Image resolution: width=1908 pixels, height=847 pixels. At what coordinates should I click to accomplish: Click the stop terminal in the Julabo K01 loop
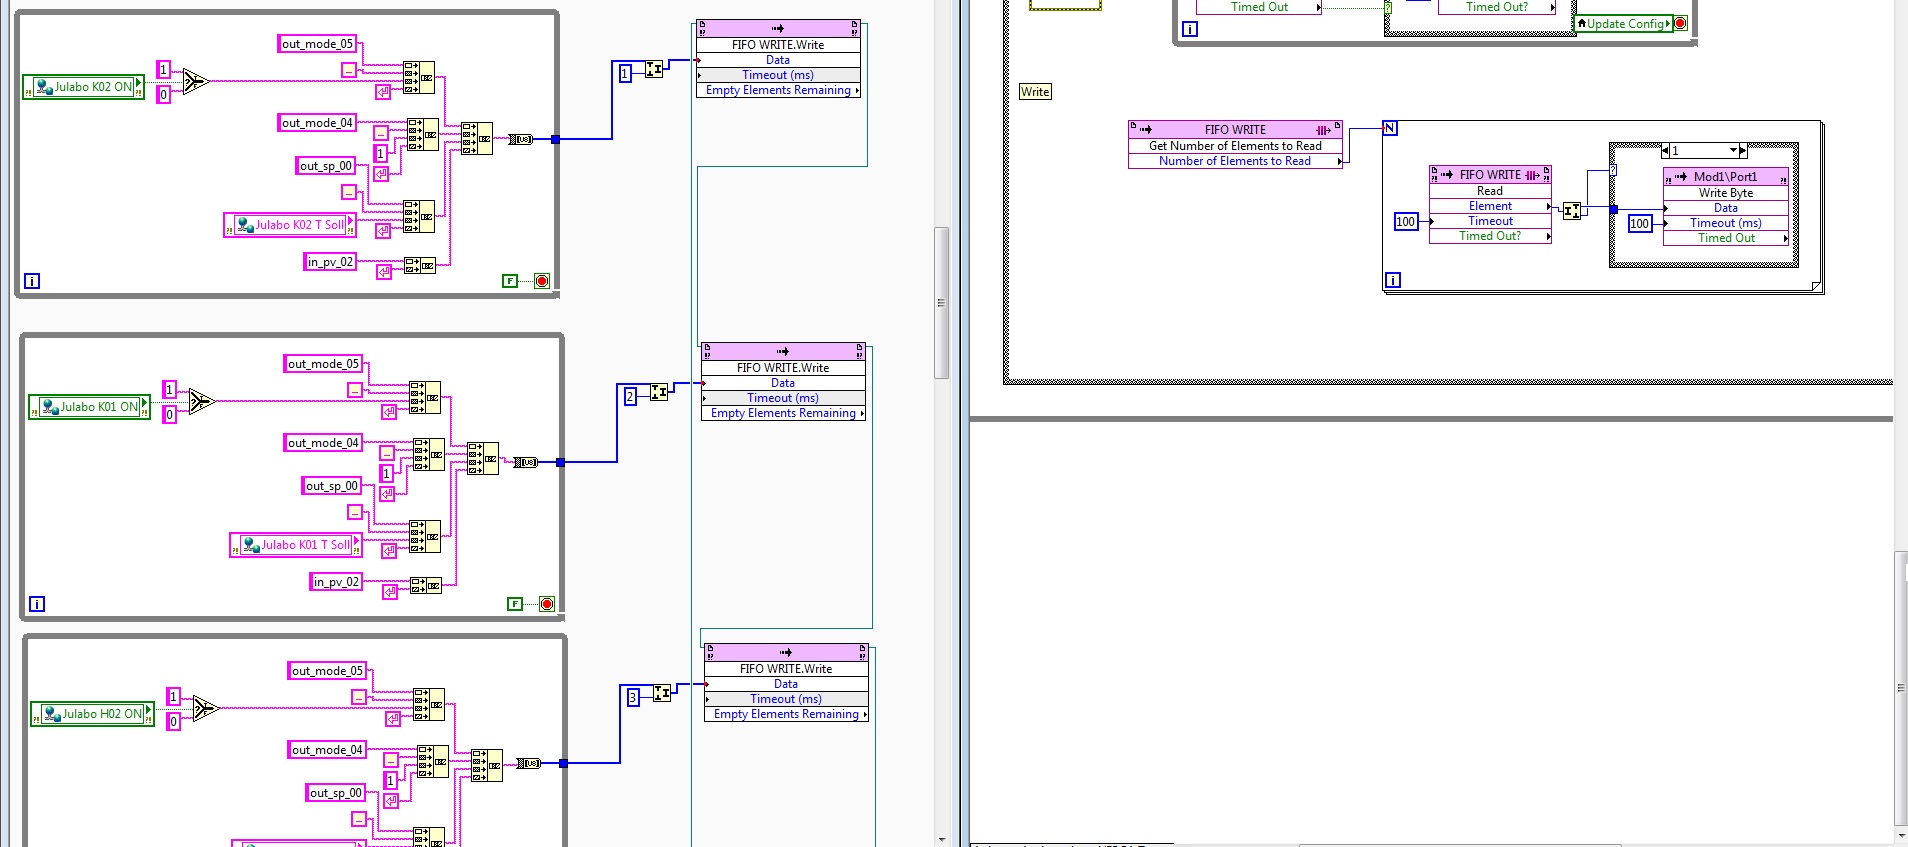point(547,604)
